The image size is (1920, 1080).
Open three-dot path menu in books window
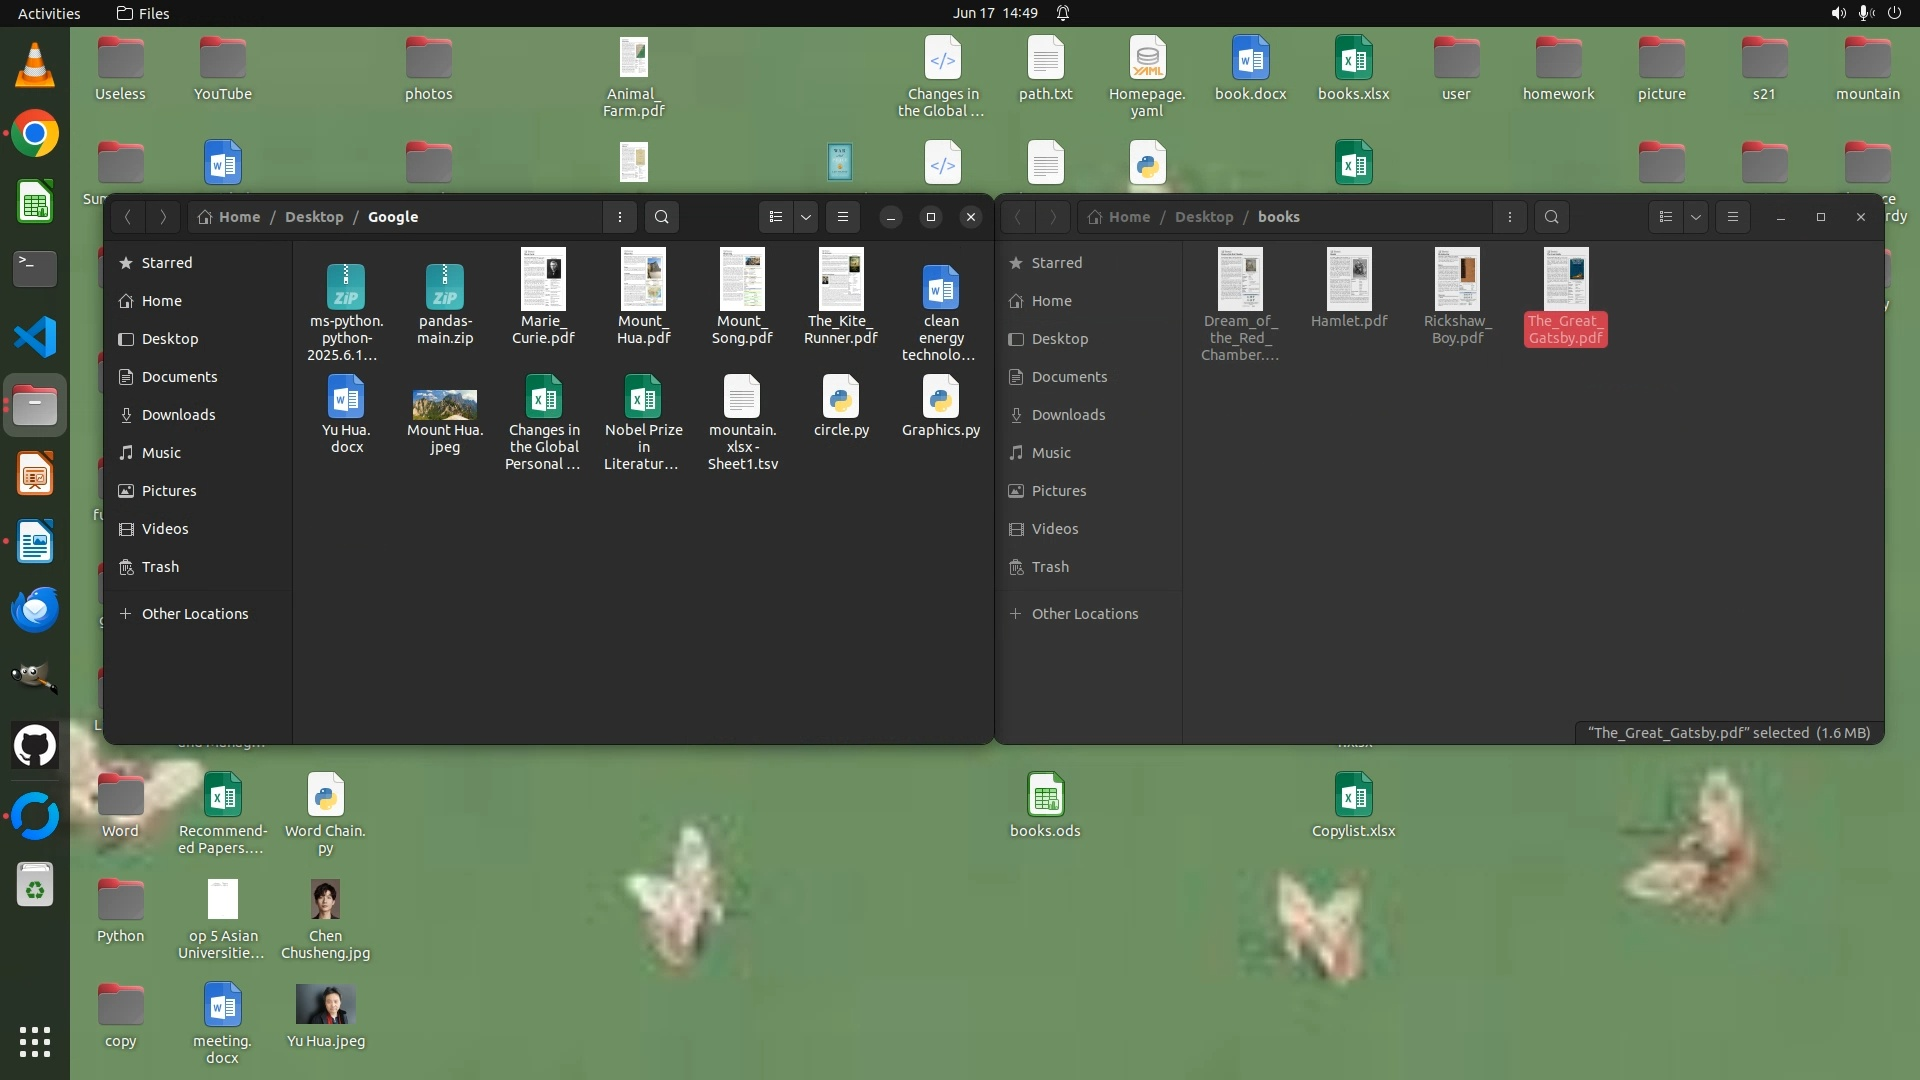coord(1510,217)
